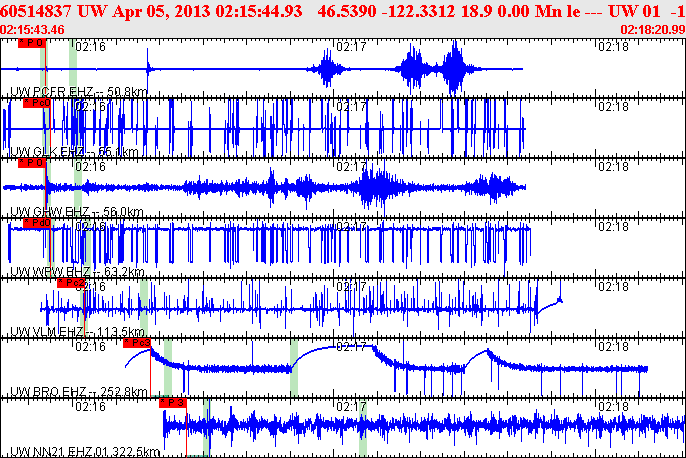Select the red Pc pick flag on GLK trace

click(36, 103)
